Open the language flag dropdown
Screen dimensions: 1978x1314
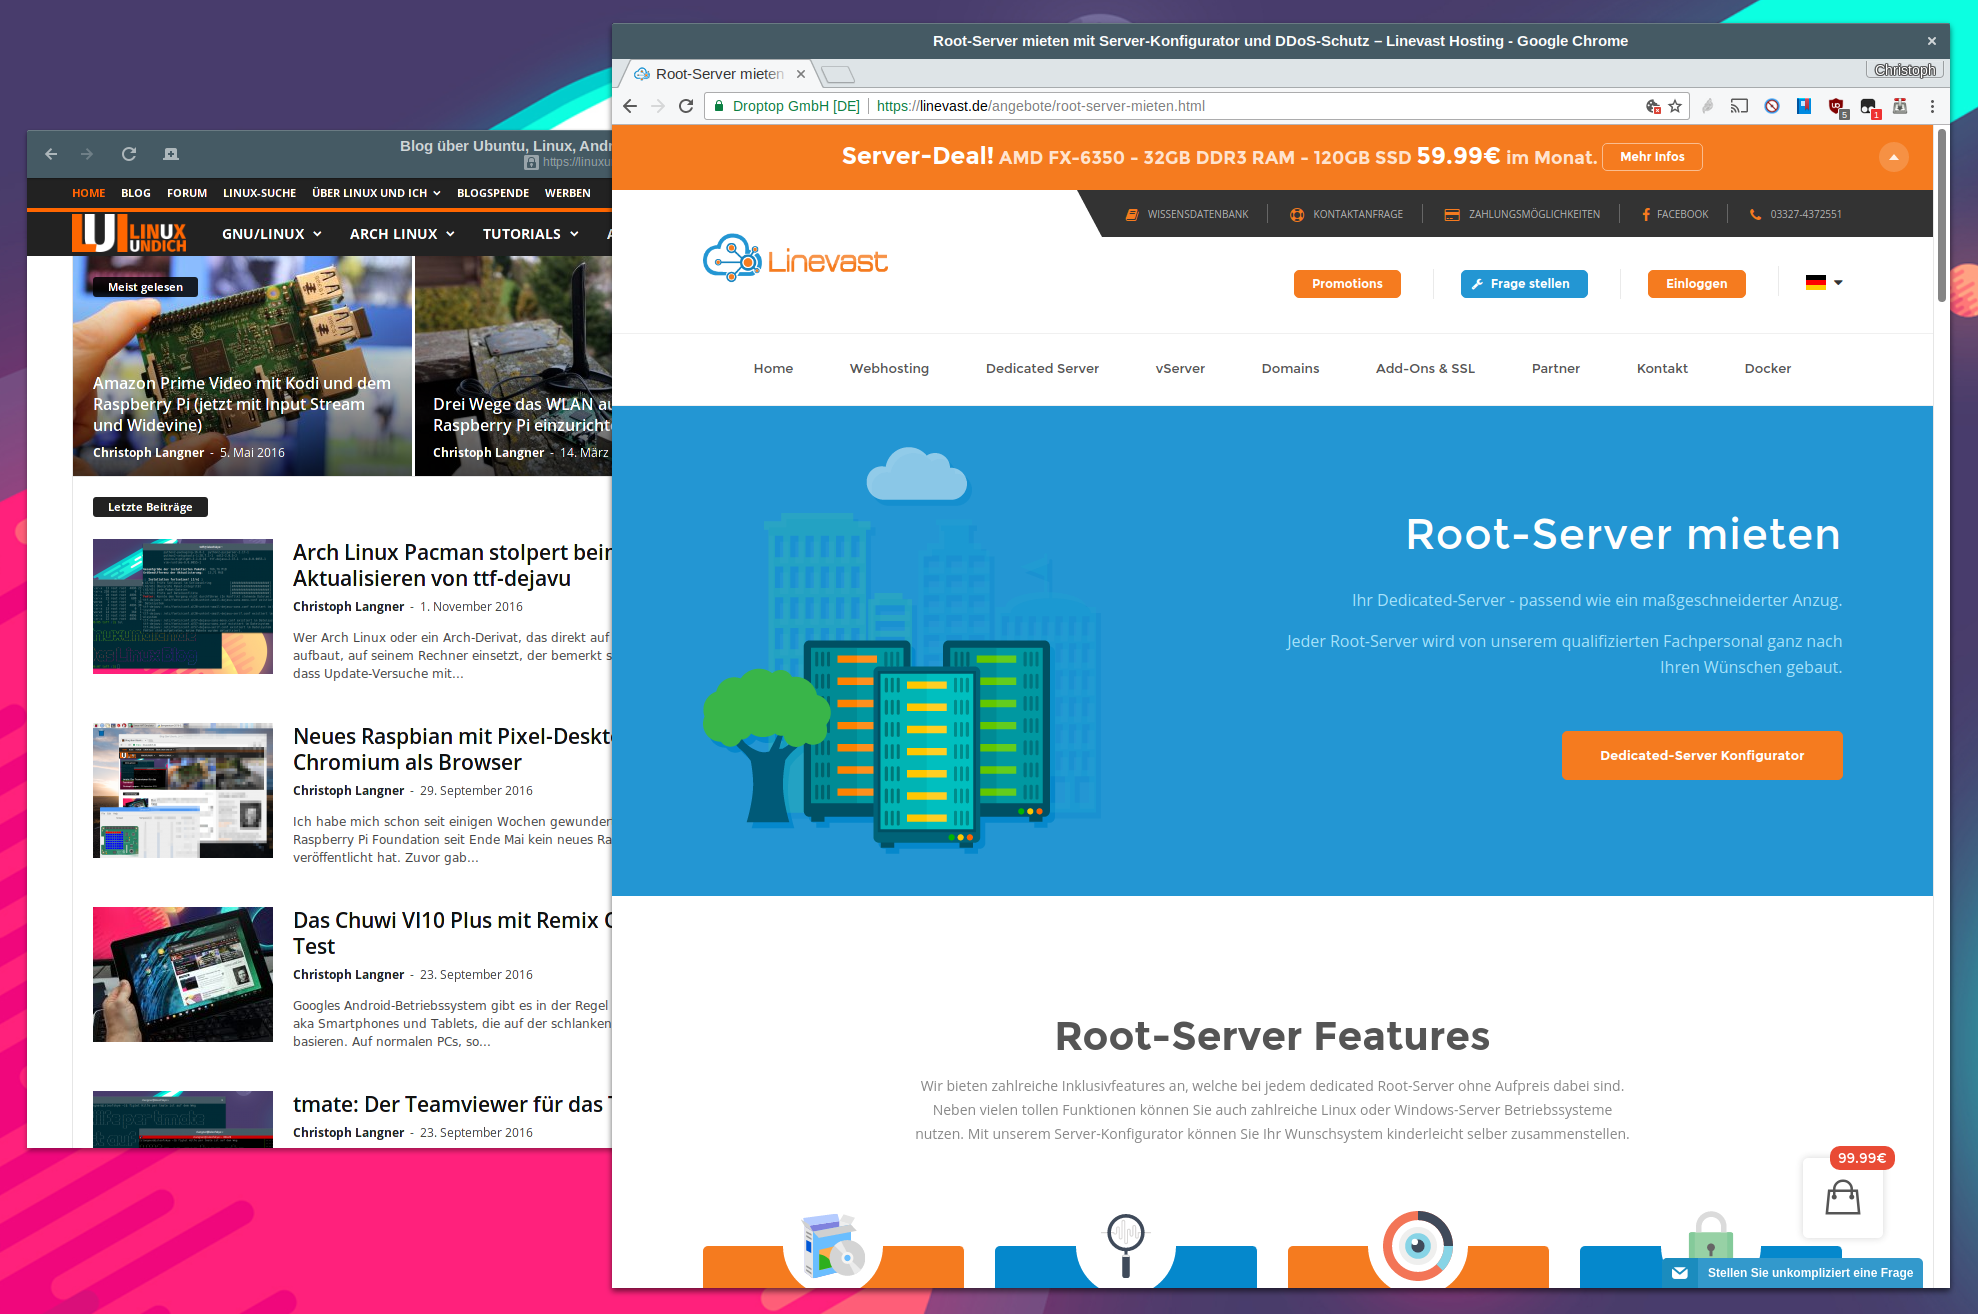tap(1824, 283)
